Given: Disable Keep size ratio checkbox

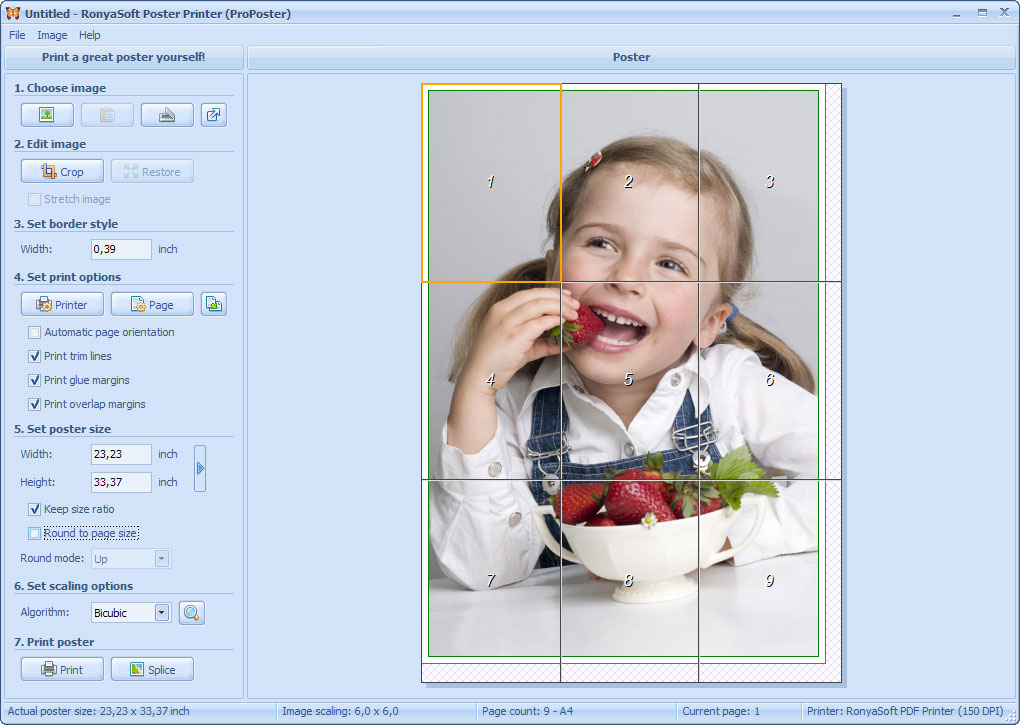Looking at the screenshot, I should point(35,509).
